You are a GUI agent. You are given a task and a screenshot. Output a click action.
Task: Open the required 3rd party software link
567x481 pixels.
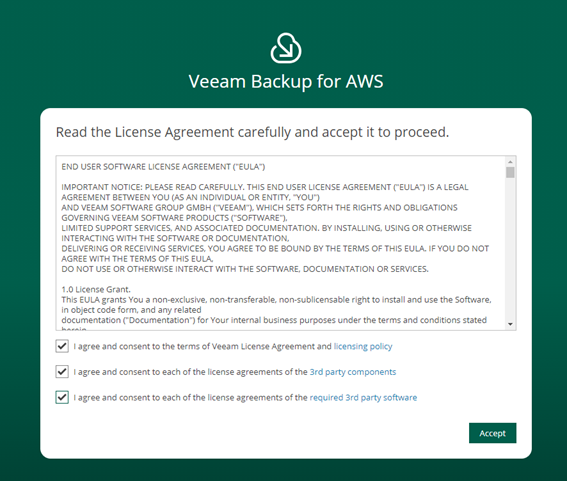coord(363,397)
